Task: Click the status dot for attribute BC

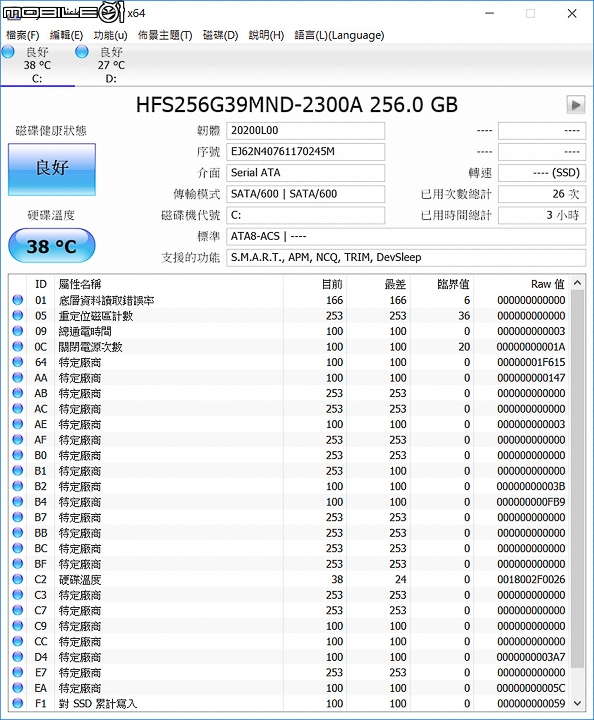Action: [18, 548]
